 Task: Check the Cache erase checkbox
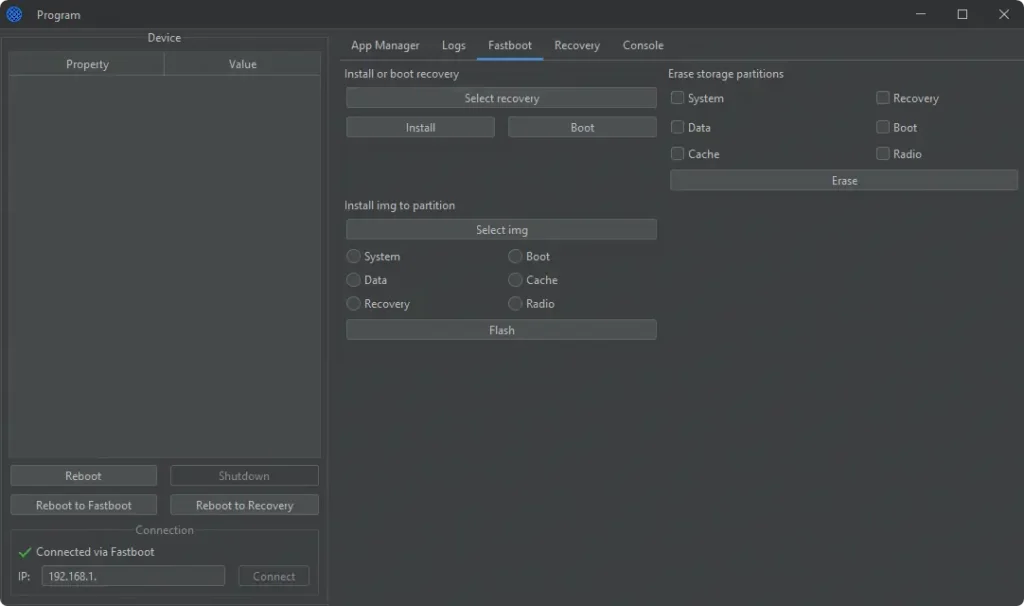678,154
